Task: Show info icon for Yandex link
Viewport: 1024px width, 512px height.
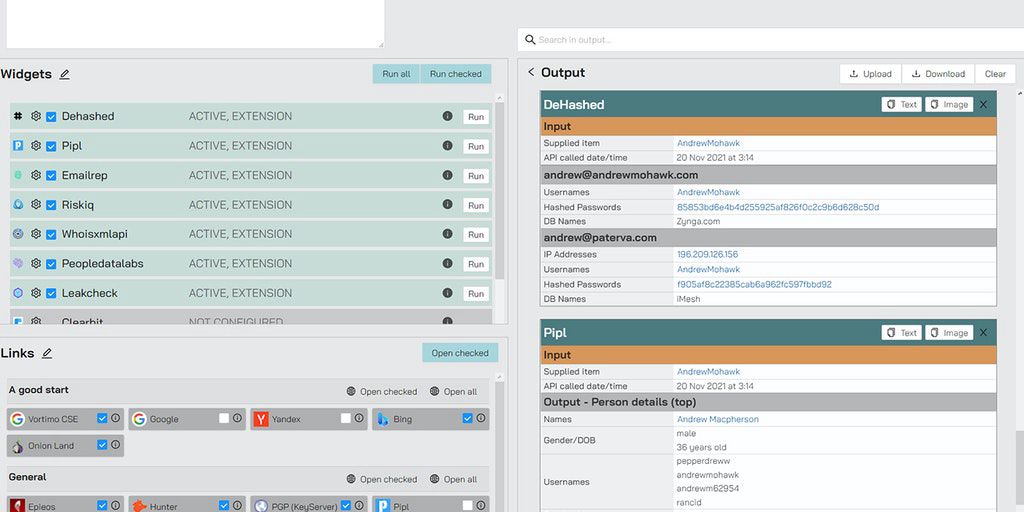Action: [x=359, y=418]
